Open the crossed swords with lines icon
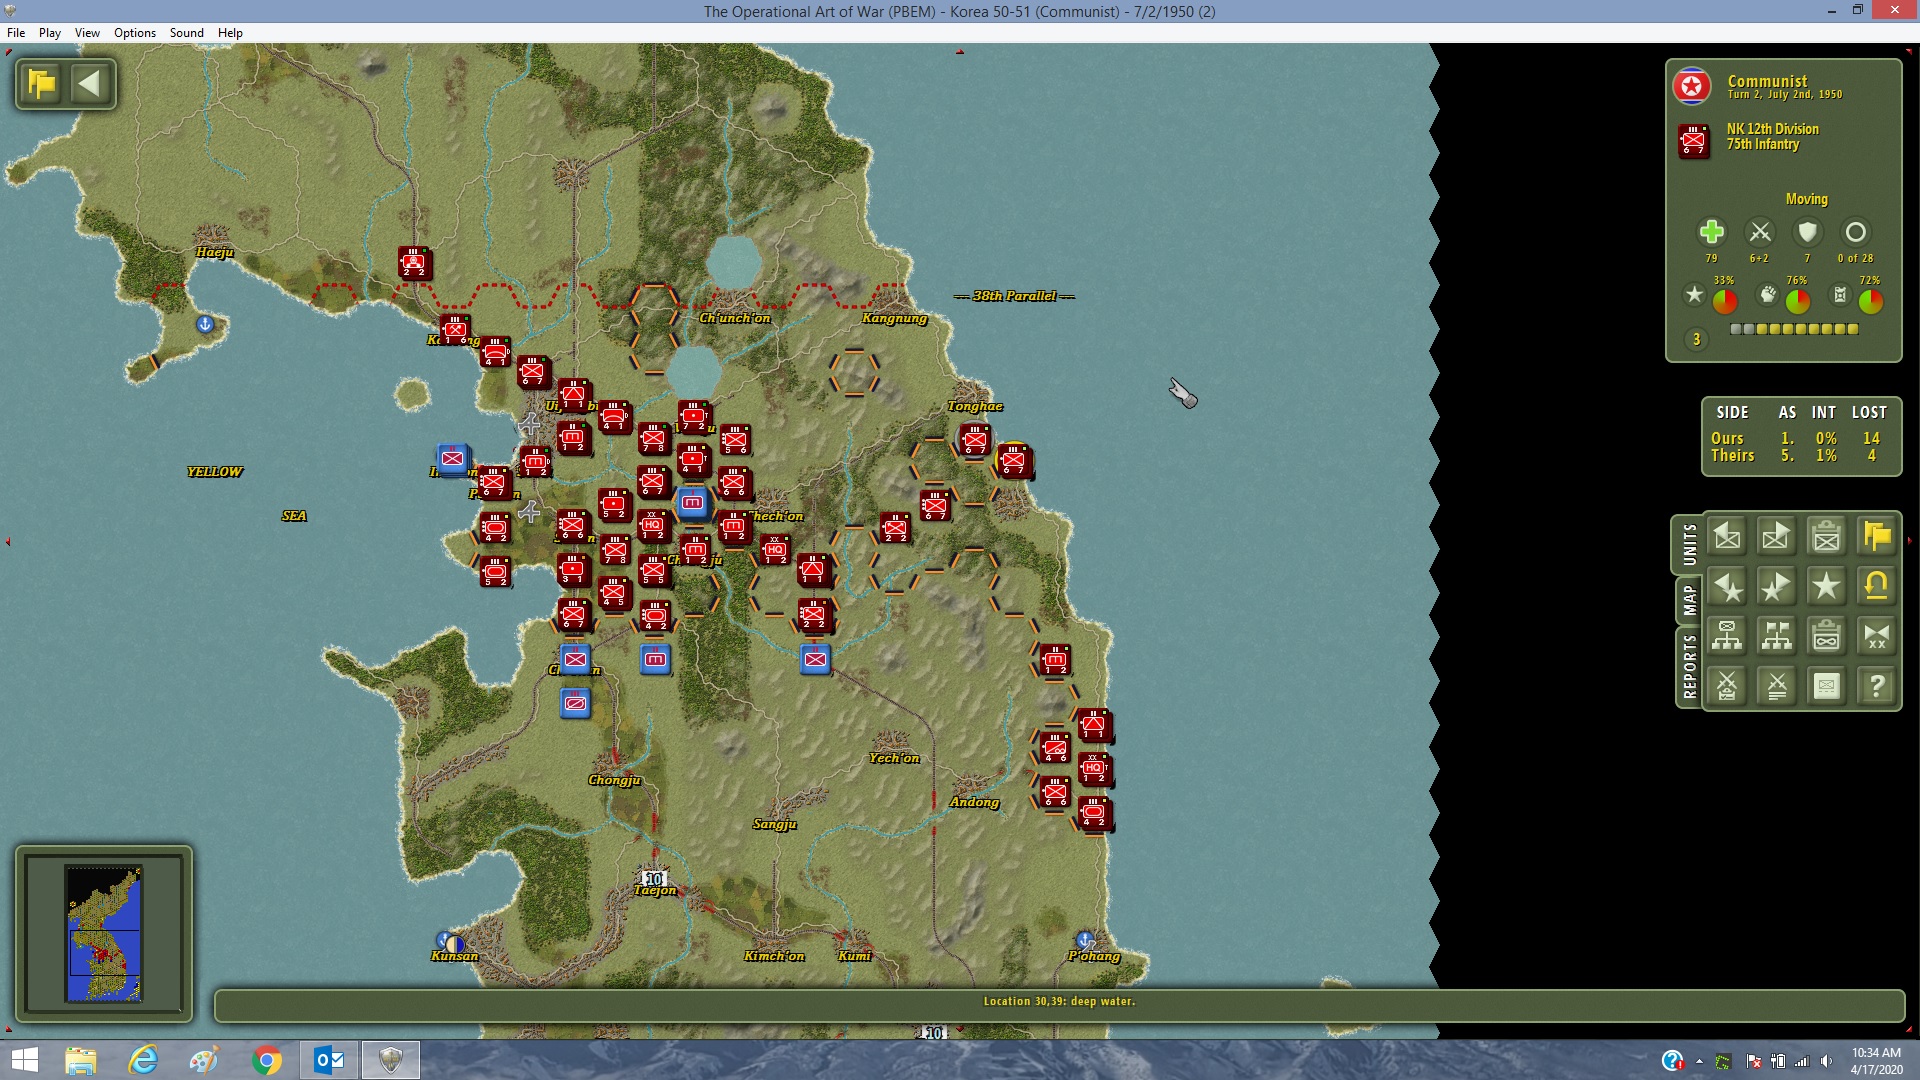 pos(1777,686)
